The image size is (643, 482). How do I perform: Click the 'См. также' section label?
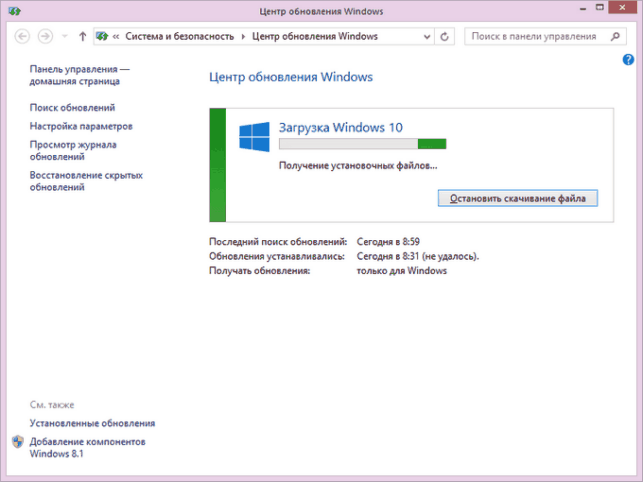[x=52, y=404]
